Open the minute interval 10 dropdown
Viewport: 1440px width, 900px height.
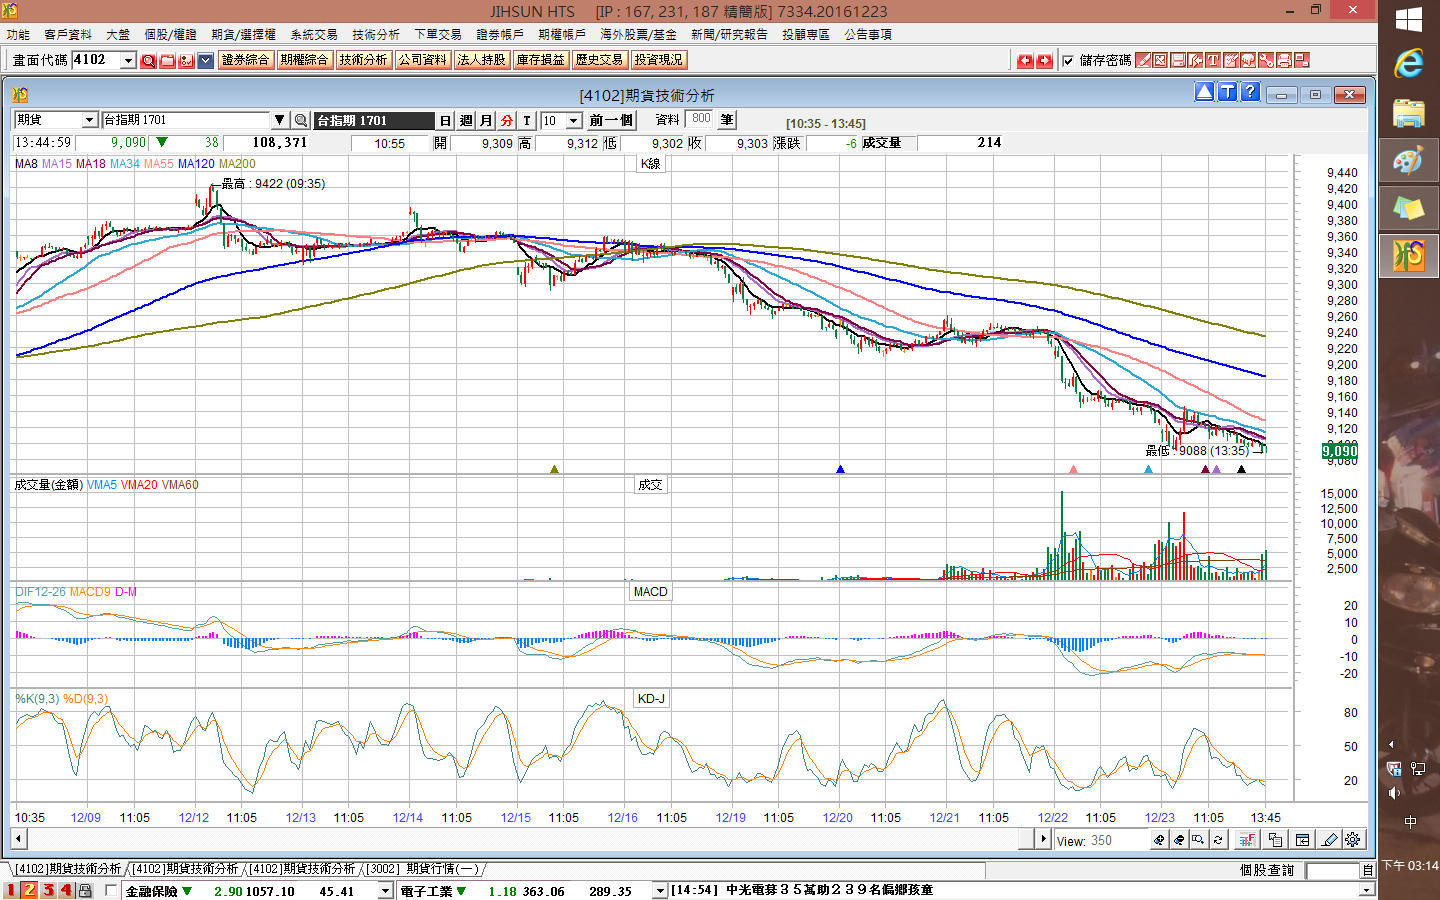pyautogui.click(x=574, y=120)
